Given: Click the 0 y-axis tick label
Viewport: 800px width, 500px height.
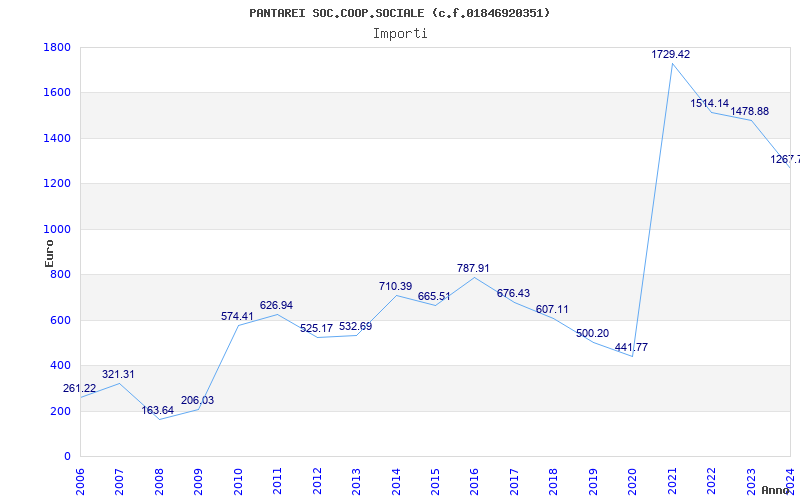Looking at the screenshot, I should click(68, 457).
